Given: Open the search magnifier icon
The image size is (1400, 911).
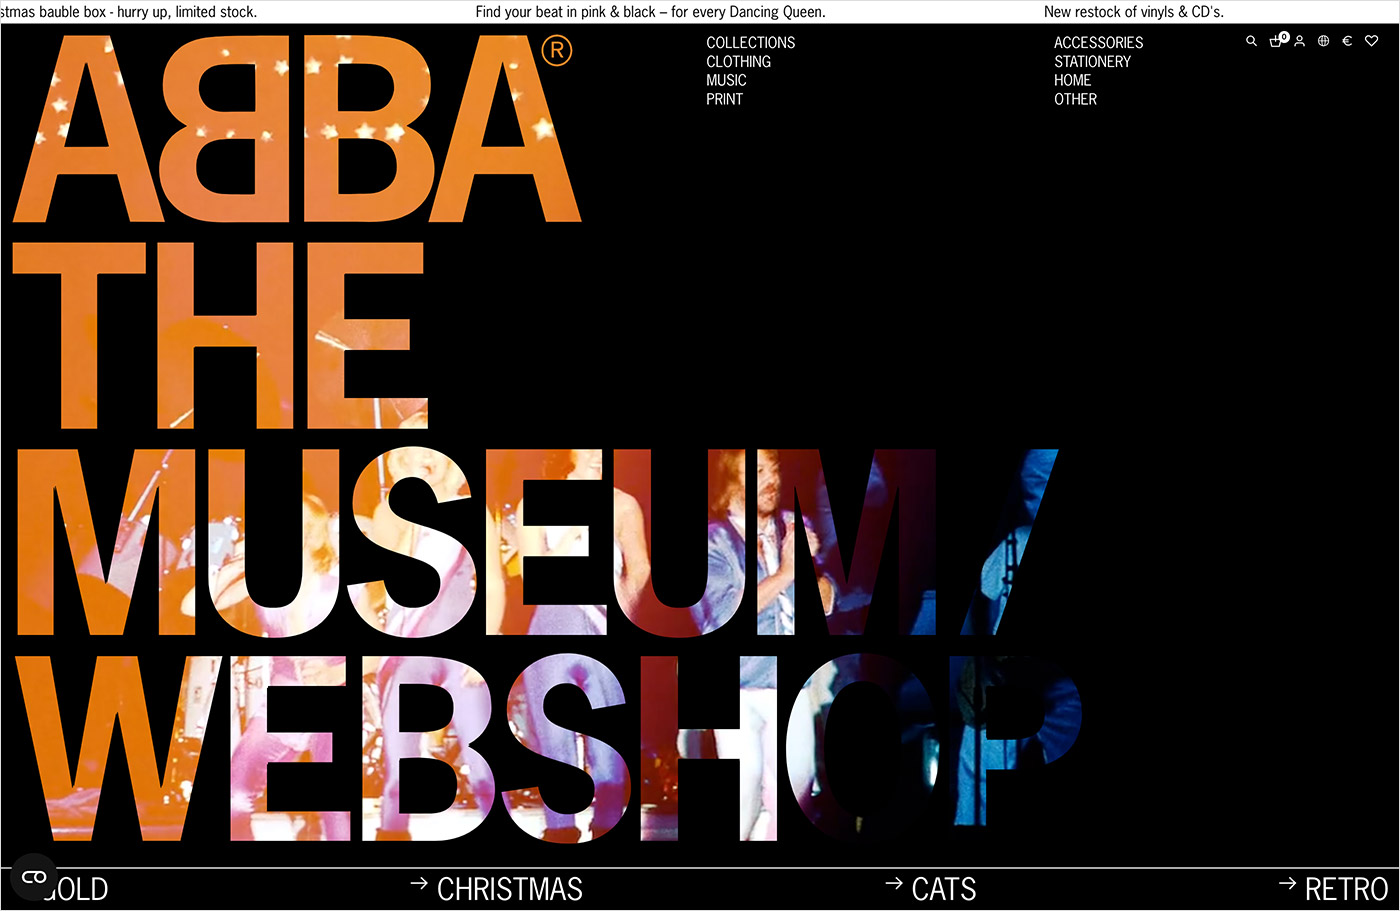Looking at the screenshot, I should 1251,41.
